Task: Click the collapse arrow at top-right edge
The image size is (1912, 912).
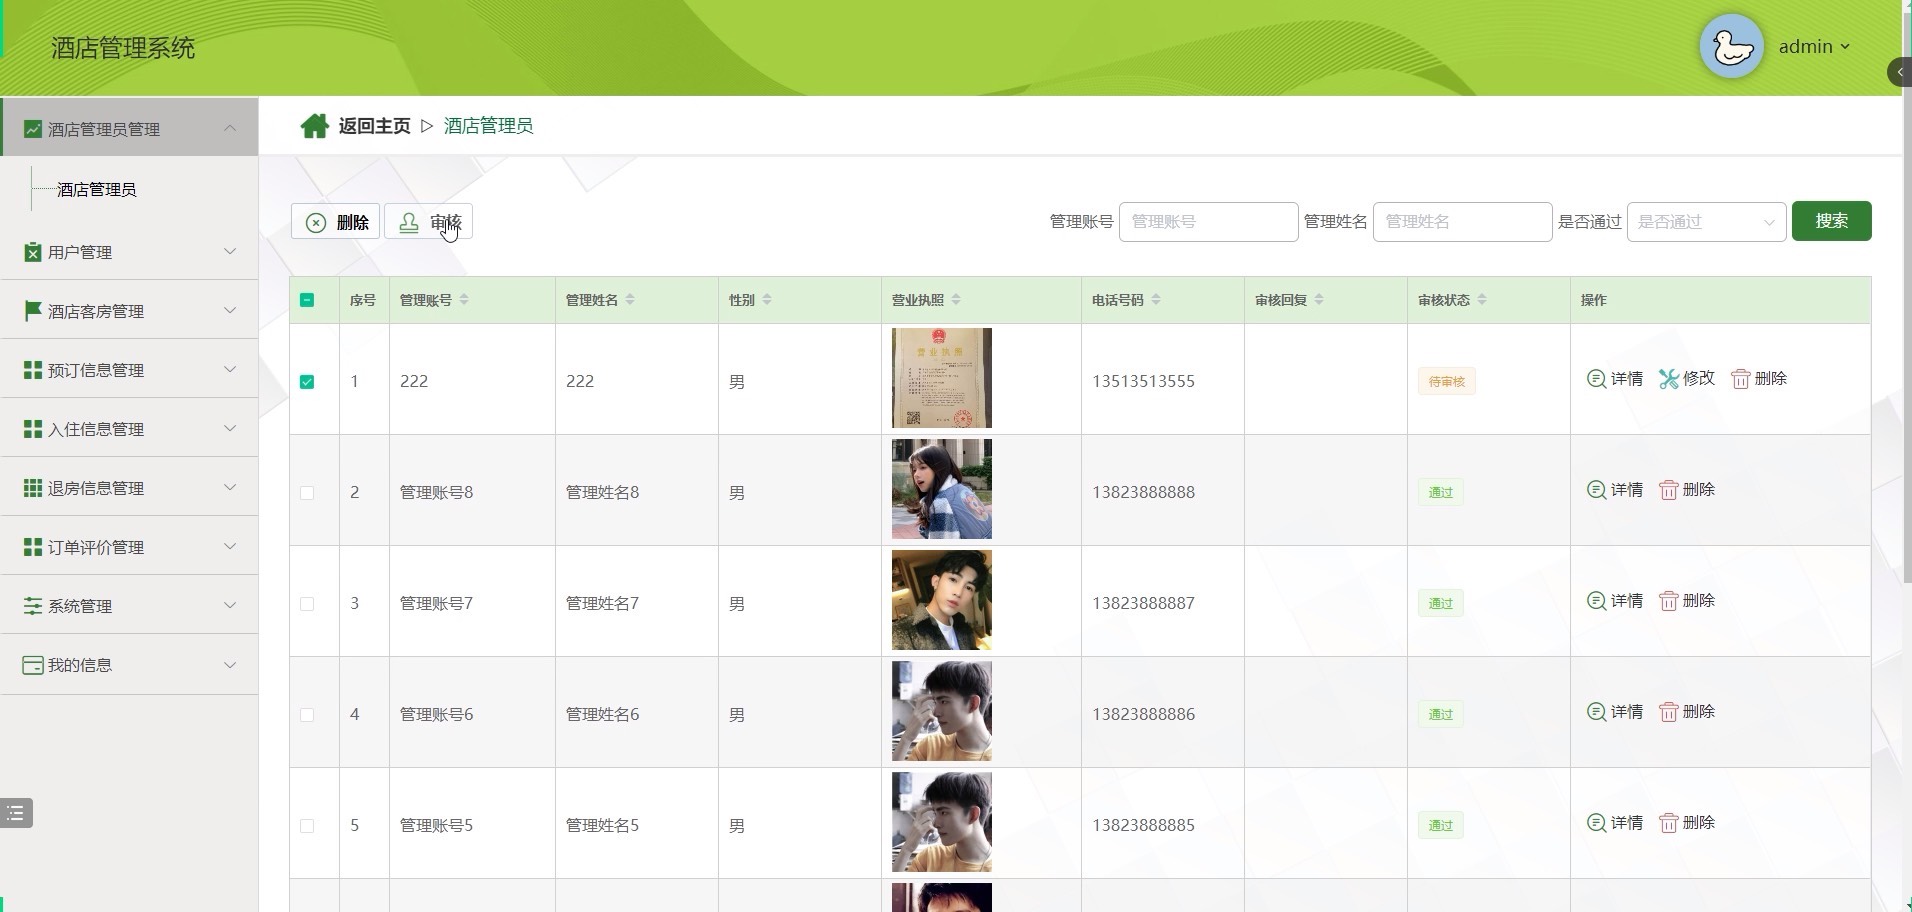Action: [x=1900, y=72]
